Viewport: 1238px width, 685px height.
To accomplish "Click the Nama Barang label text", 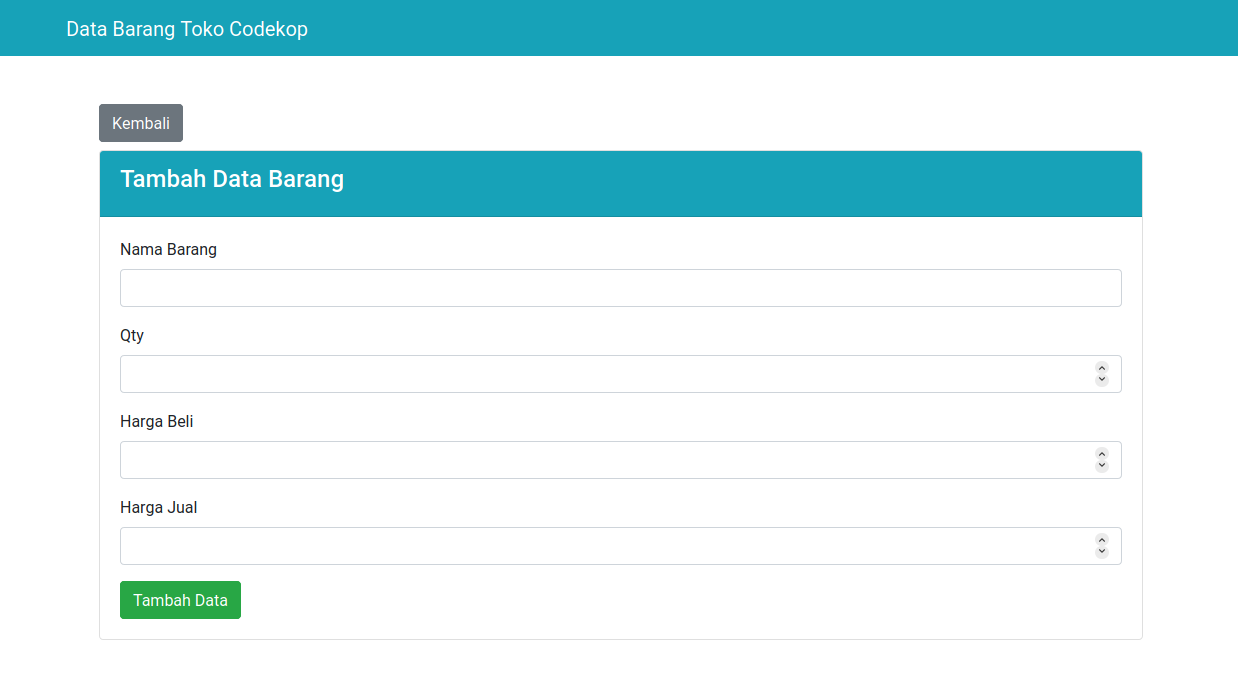I will tap(168, 249).
